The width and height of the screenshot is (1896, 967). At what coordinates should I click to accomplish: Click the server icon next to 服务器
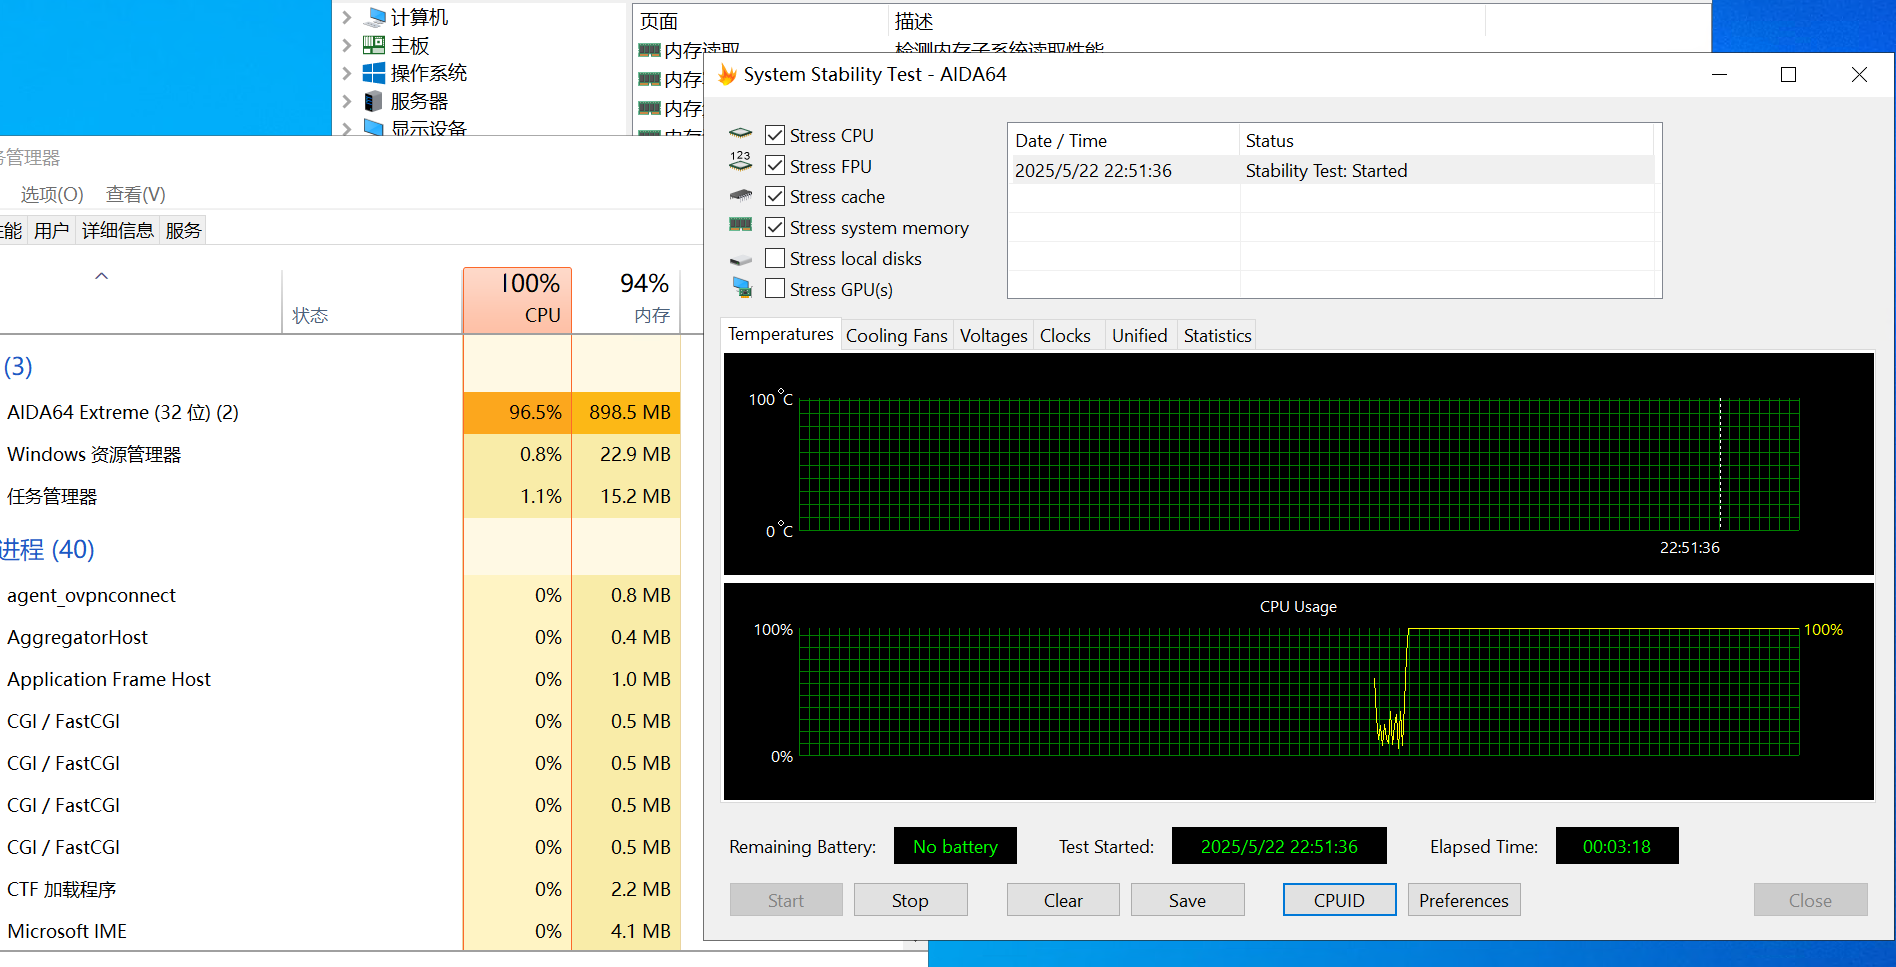click(x=374, y=101)
